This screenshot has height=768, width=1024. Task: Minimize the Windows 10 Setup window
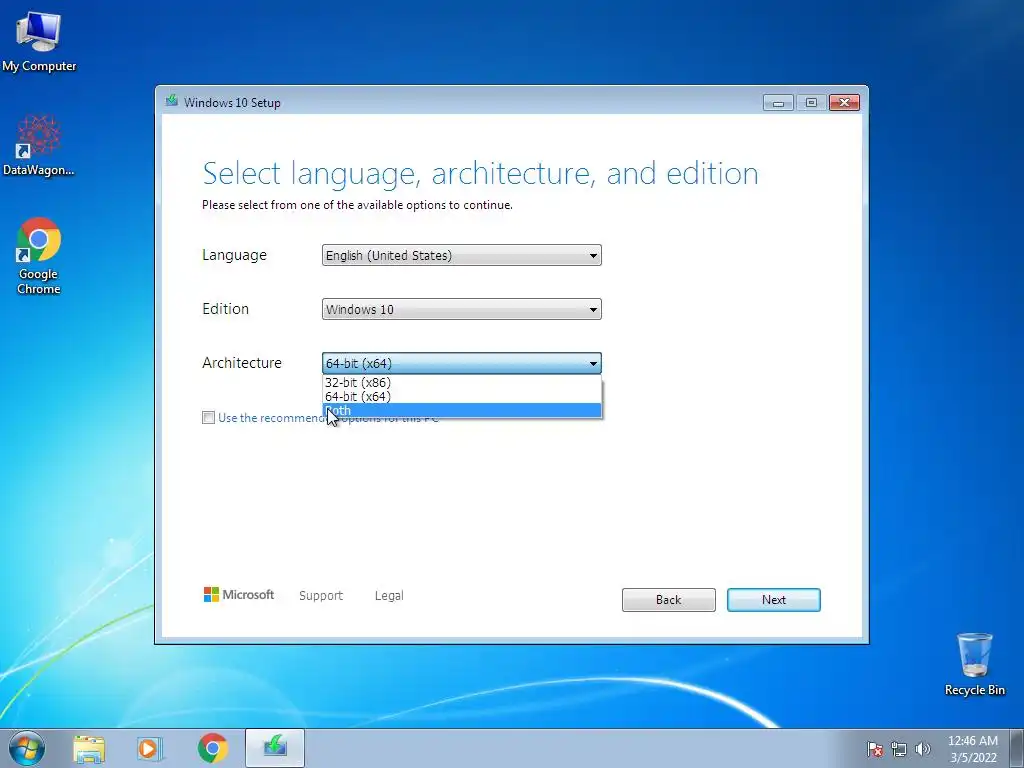point(778,103)
